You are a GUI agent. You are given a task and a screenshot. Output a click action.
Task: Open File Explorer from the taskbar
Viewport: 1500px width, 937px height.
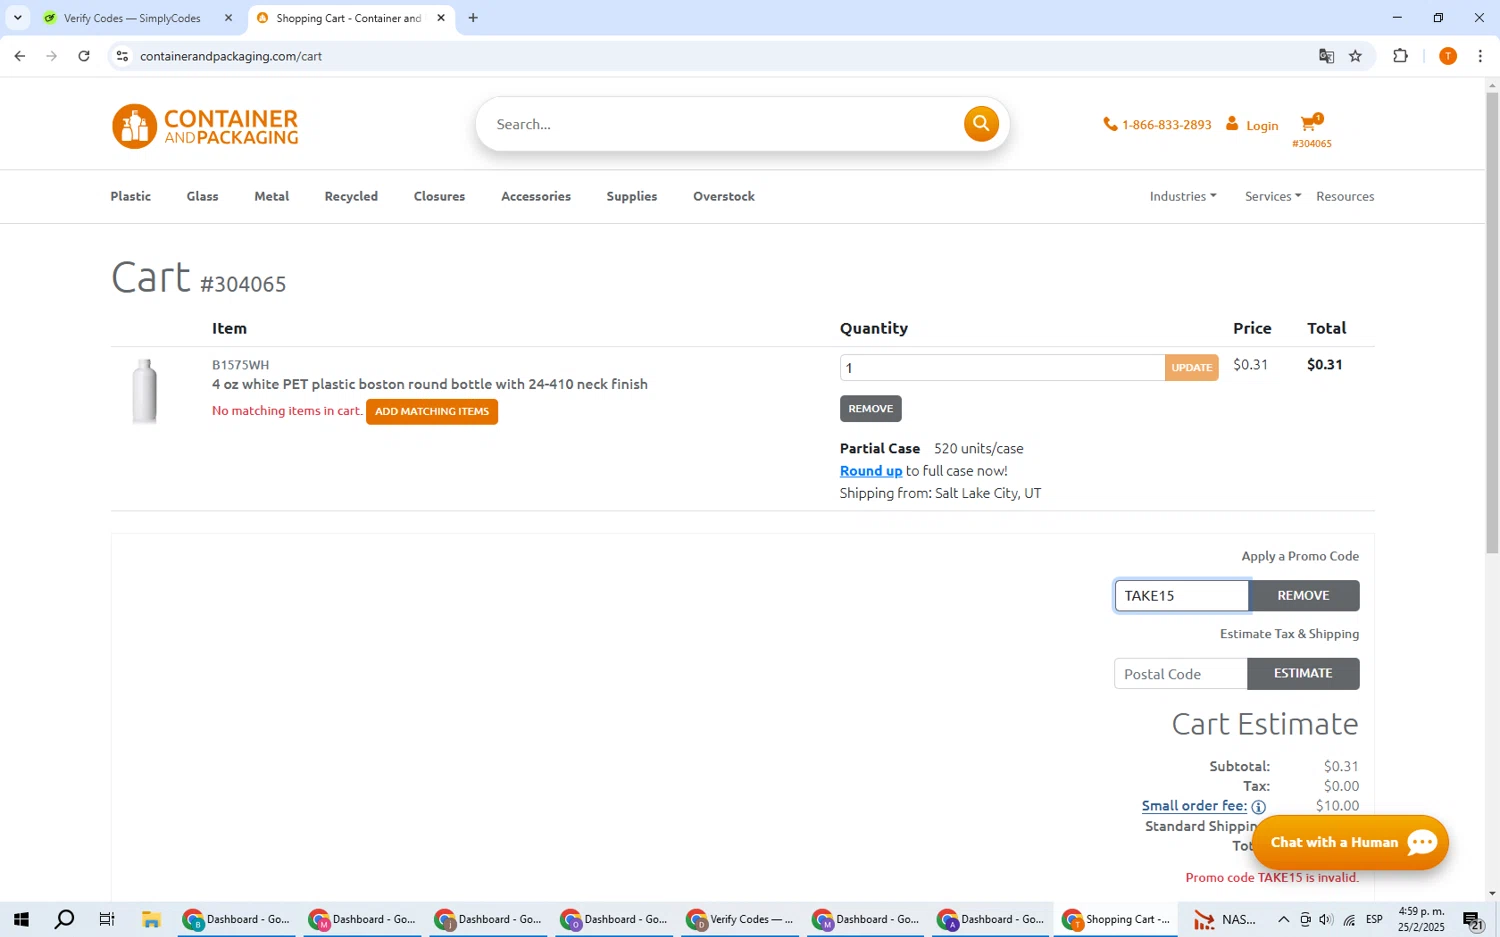[x=151, y=919]
